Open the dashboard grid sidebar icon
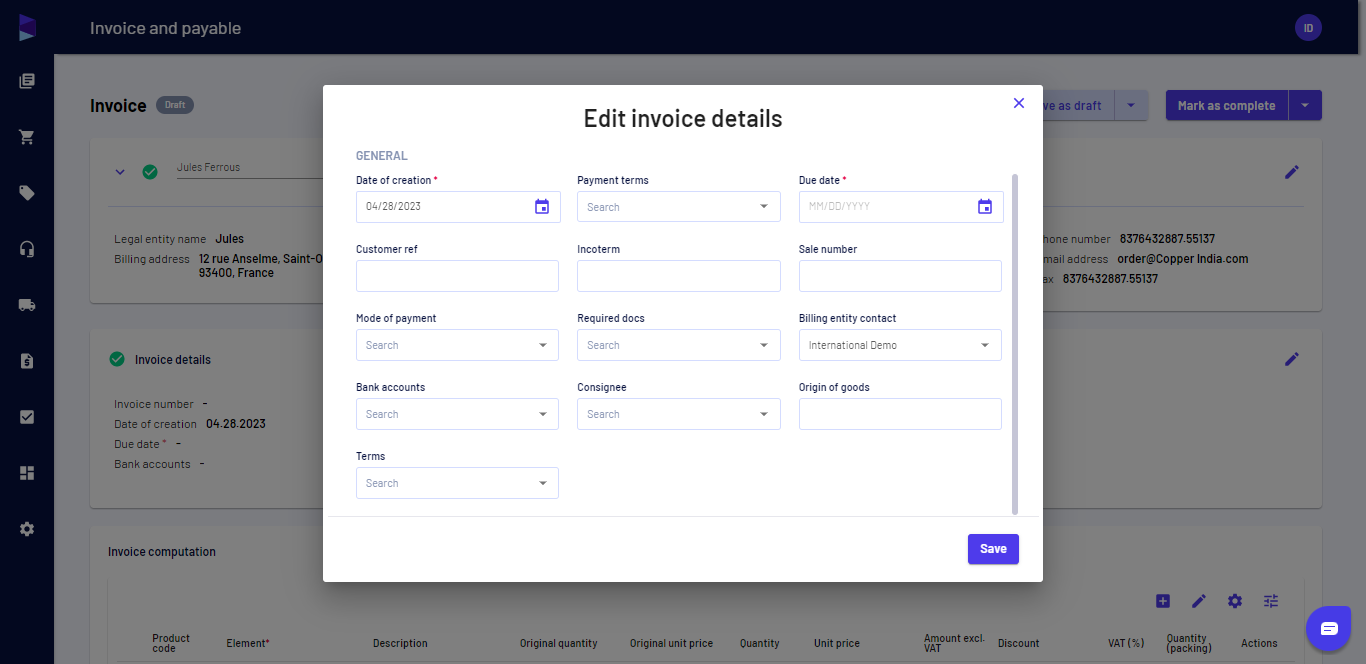Image resolution: width=1366 pixels, height=664 pixels. click(27, 473)
